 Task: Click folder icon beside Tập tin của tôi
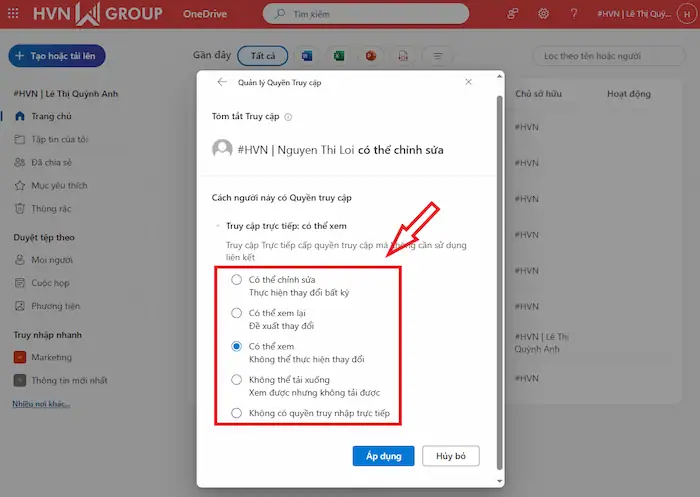point(20,139)
